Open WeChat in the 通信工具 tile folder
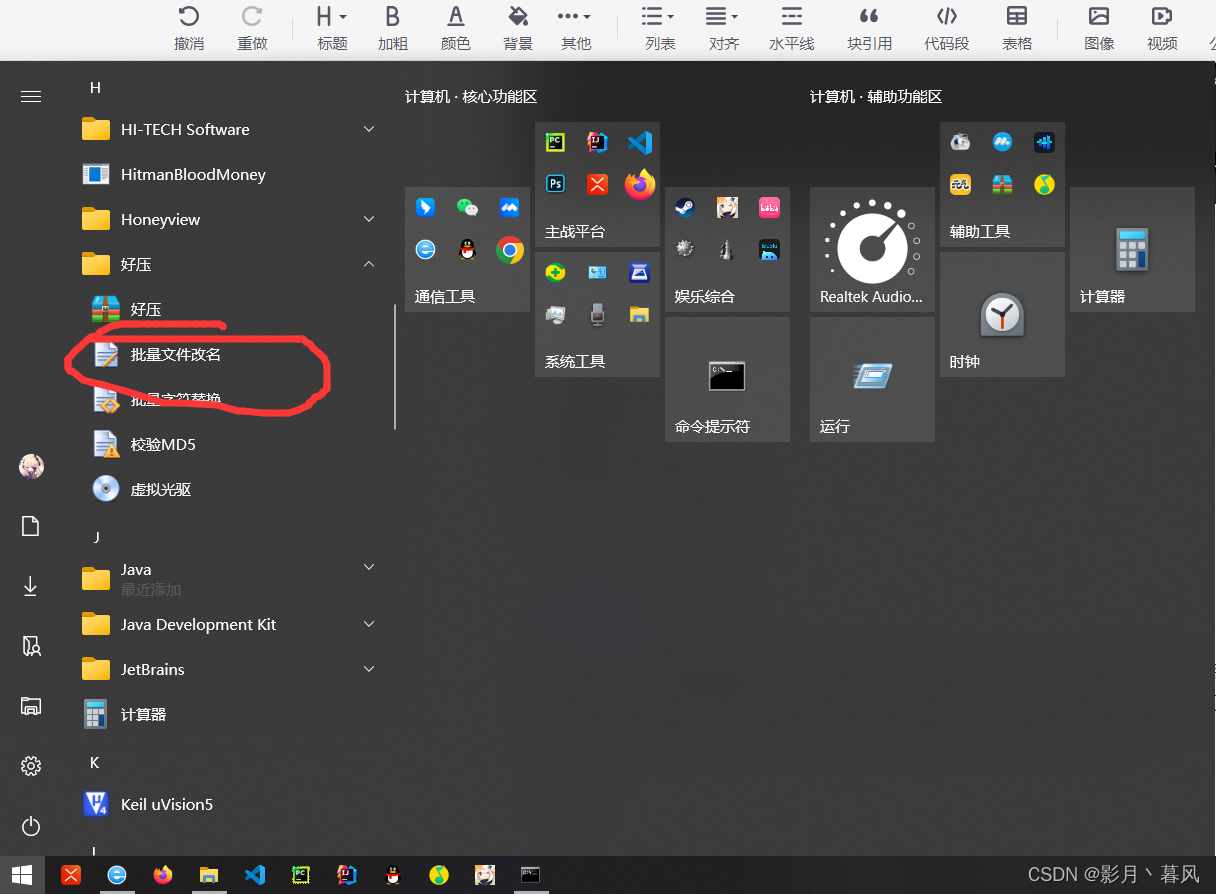 (x=467, y=207)
